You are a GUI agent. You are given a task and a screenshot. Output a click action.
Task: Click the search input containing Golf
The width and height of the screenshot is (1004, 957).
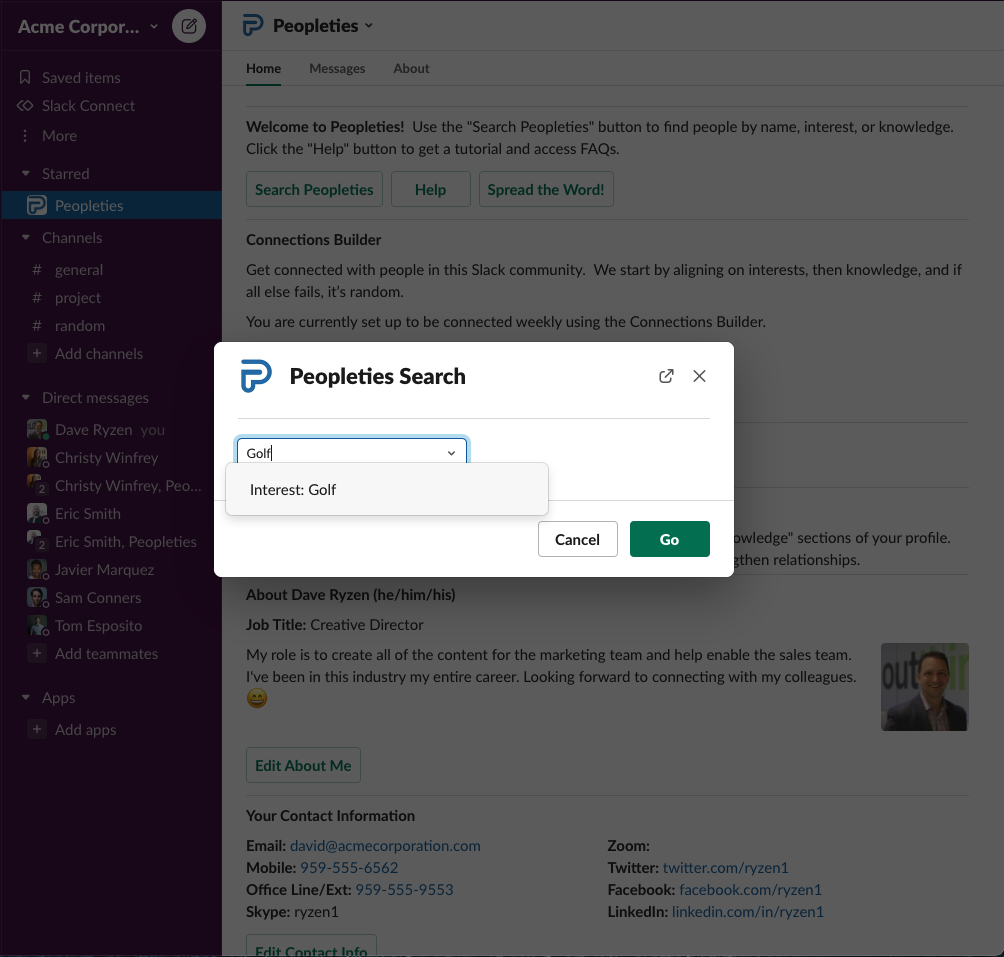pyautogui.click(x=353, y=451)
